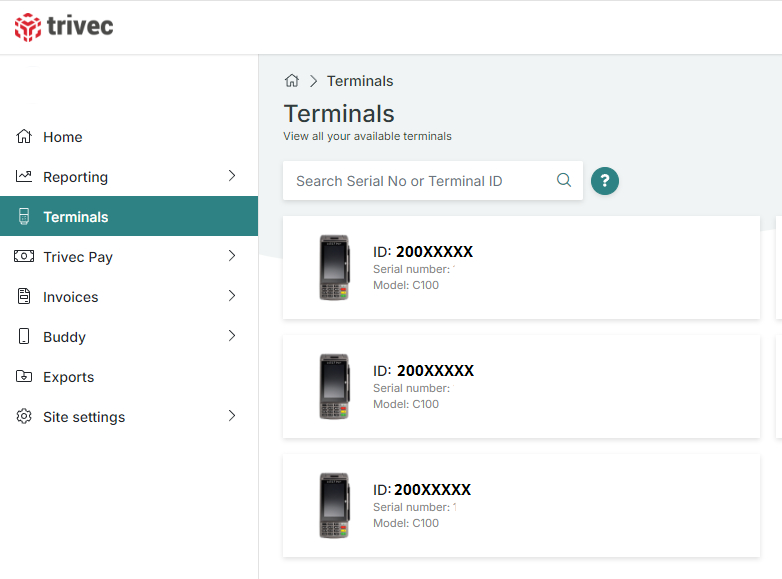
Task: Open help with the question mark button
Action: (x=605, y=181)
